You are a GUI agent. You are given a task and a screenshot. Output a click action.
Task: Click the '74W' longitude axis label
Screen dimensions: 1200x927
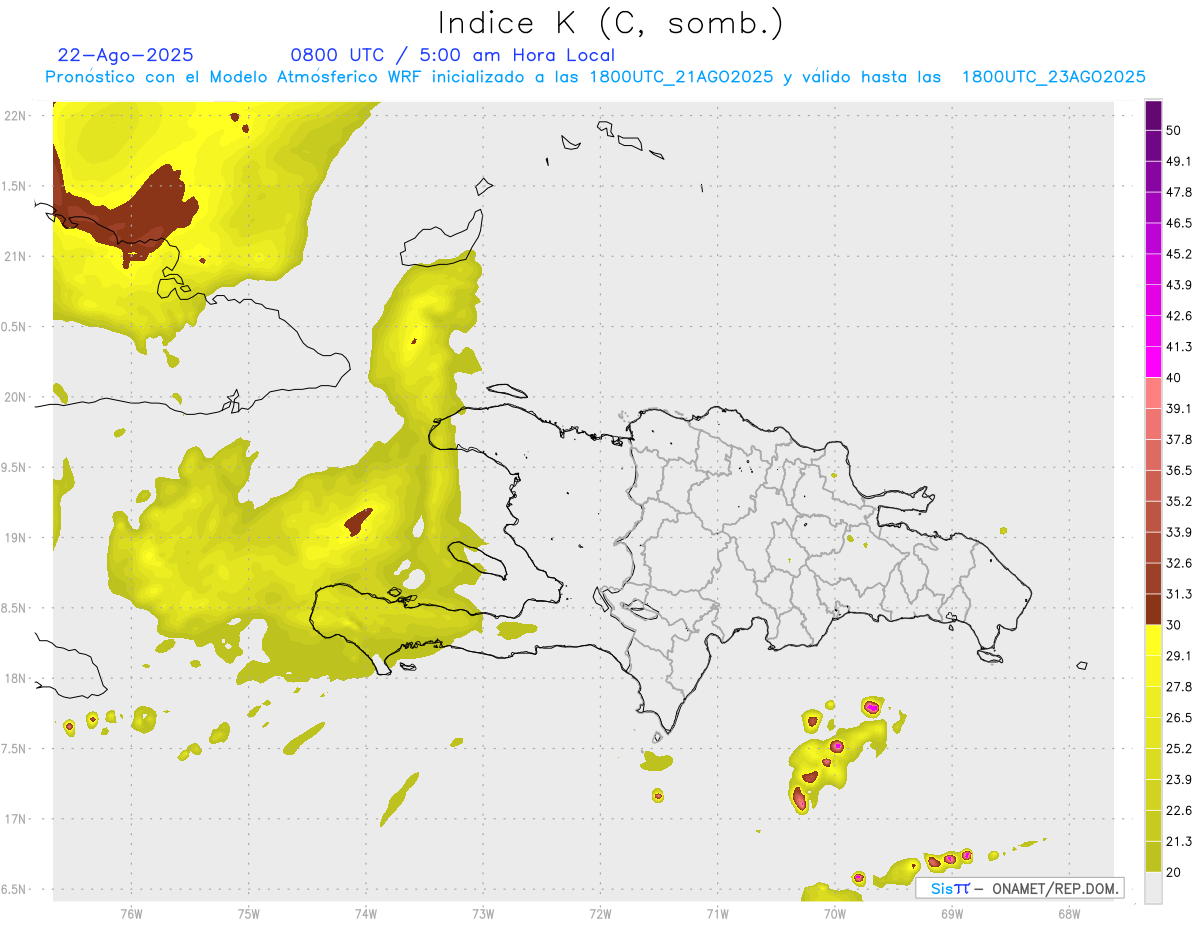[x=365, y=914]
